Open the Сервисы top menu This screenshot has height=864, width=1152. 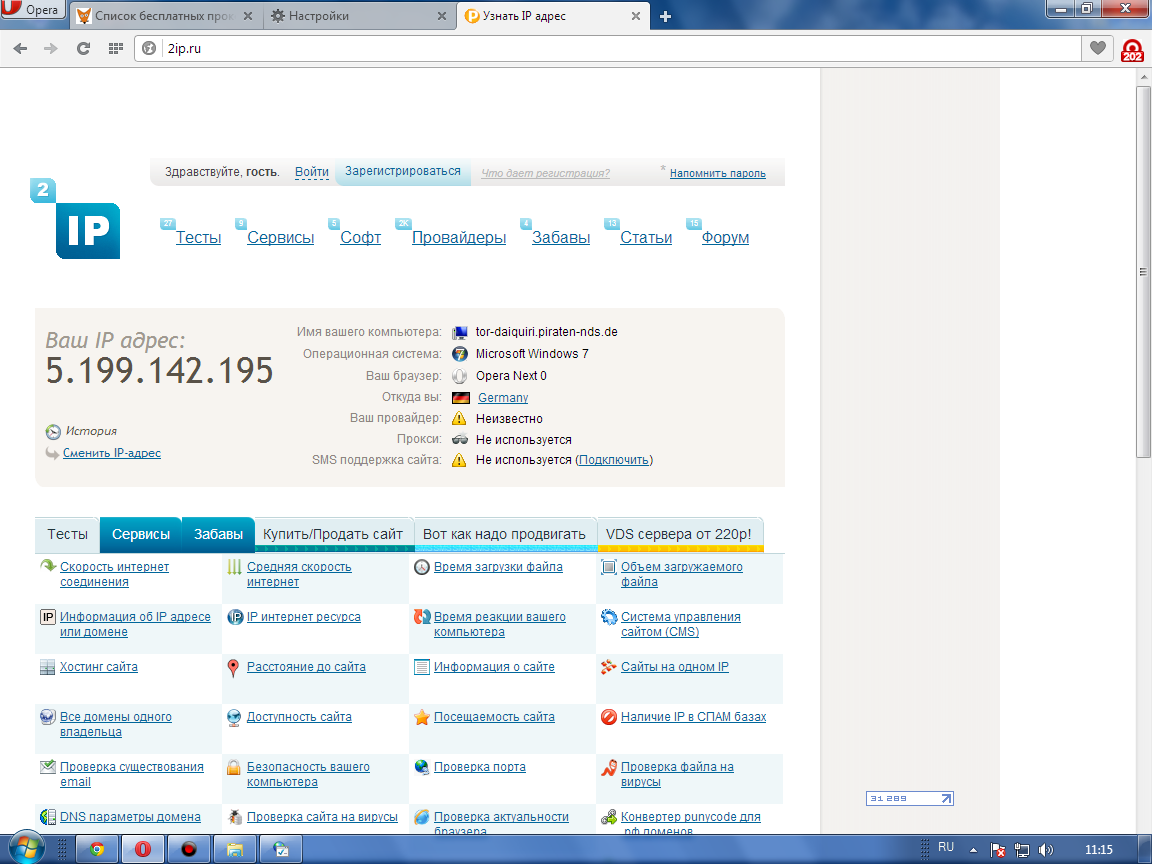click(x=281, y=237)
